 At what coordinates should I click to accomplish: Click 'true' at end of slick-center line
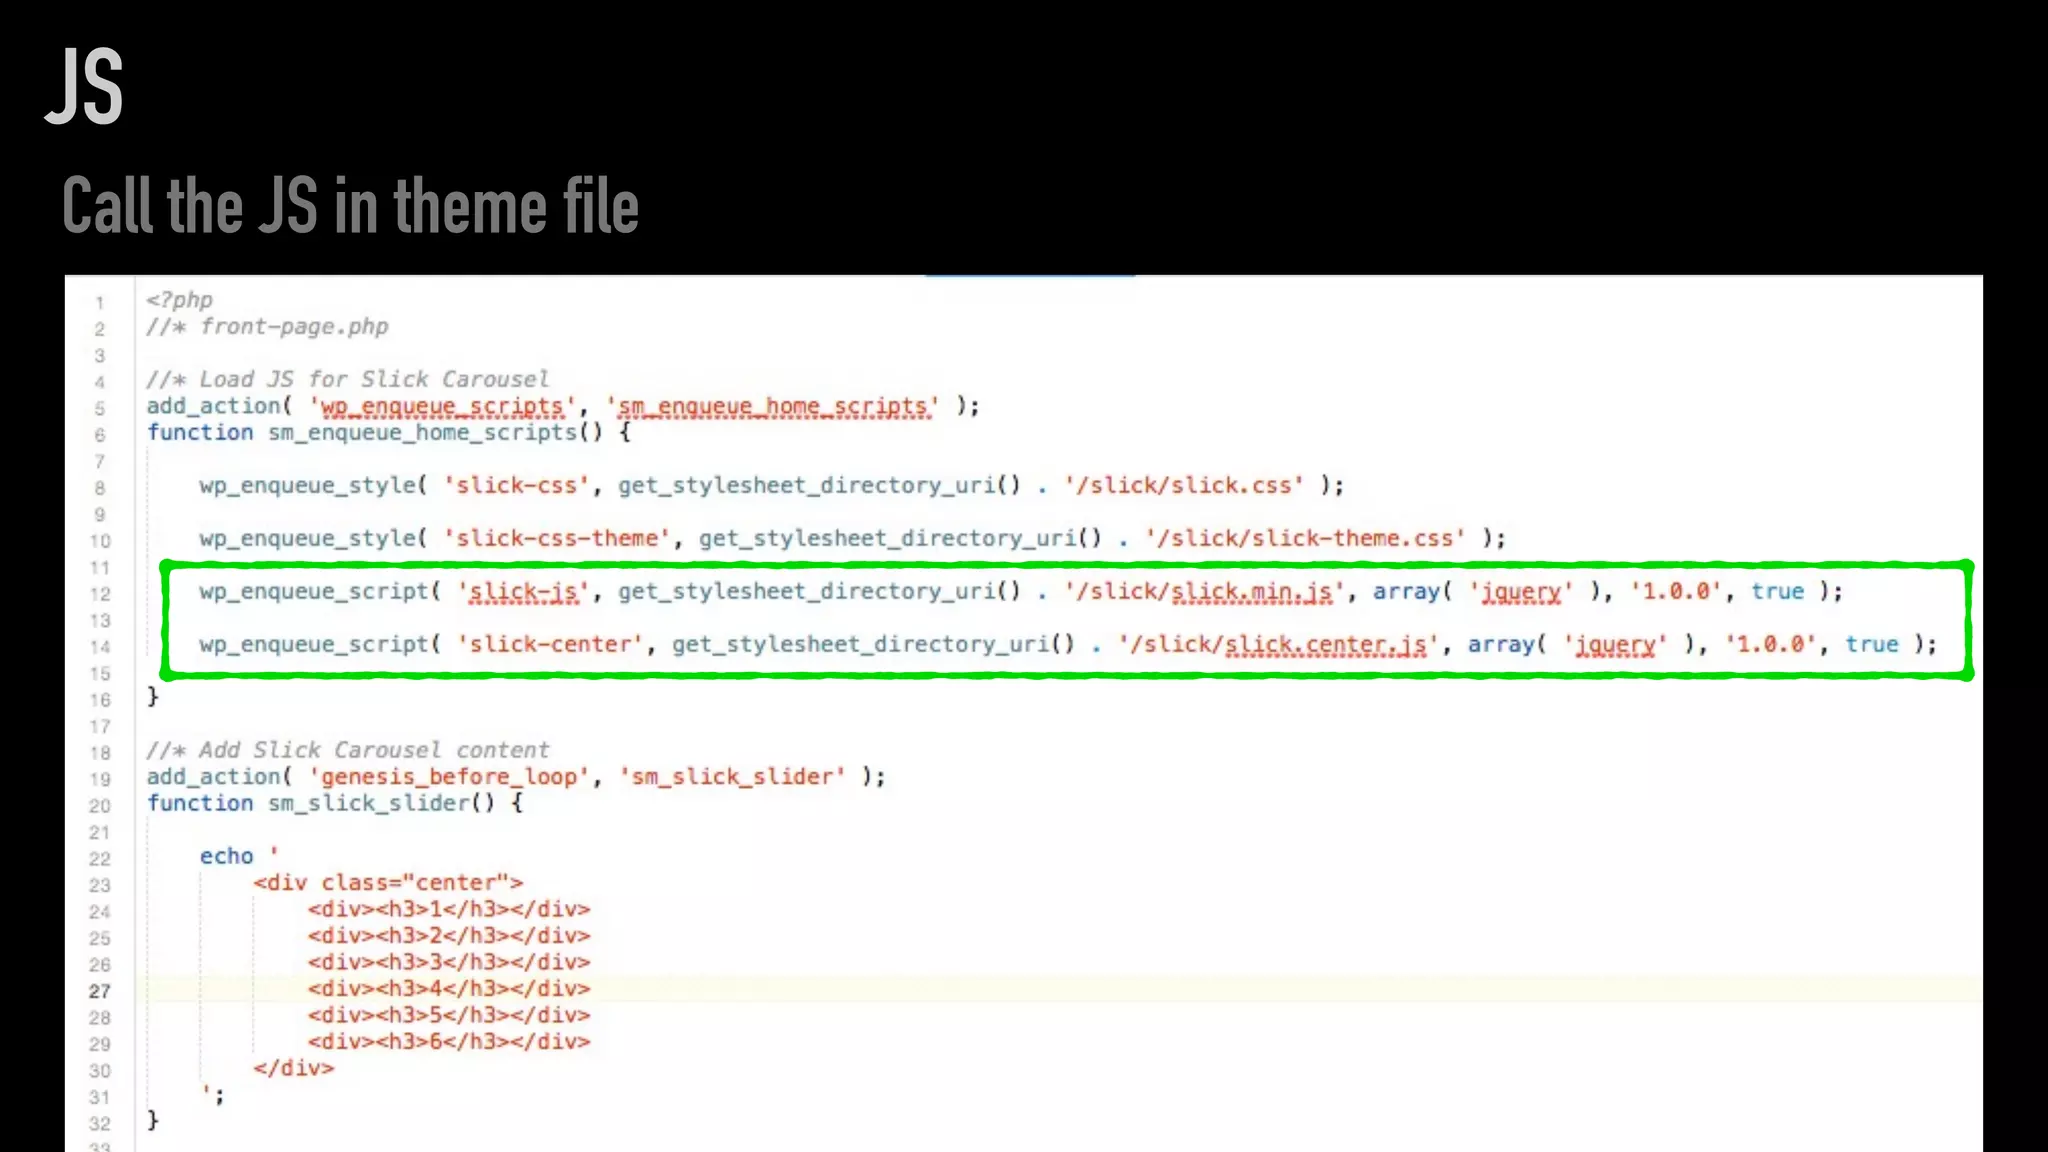point(1872,644)
